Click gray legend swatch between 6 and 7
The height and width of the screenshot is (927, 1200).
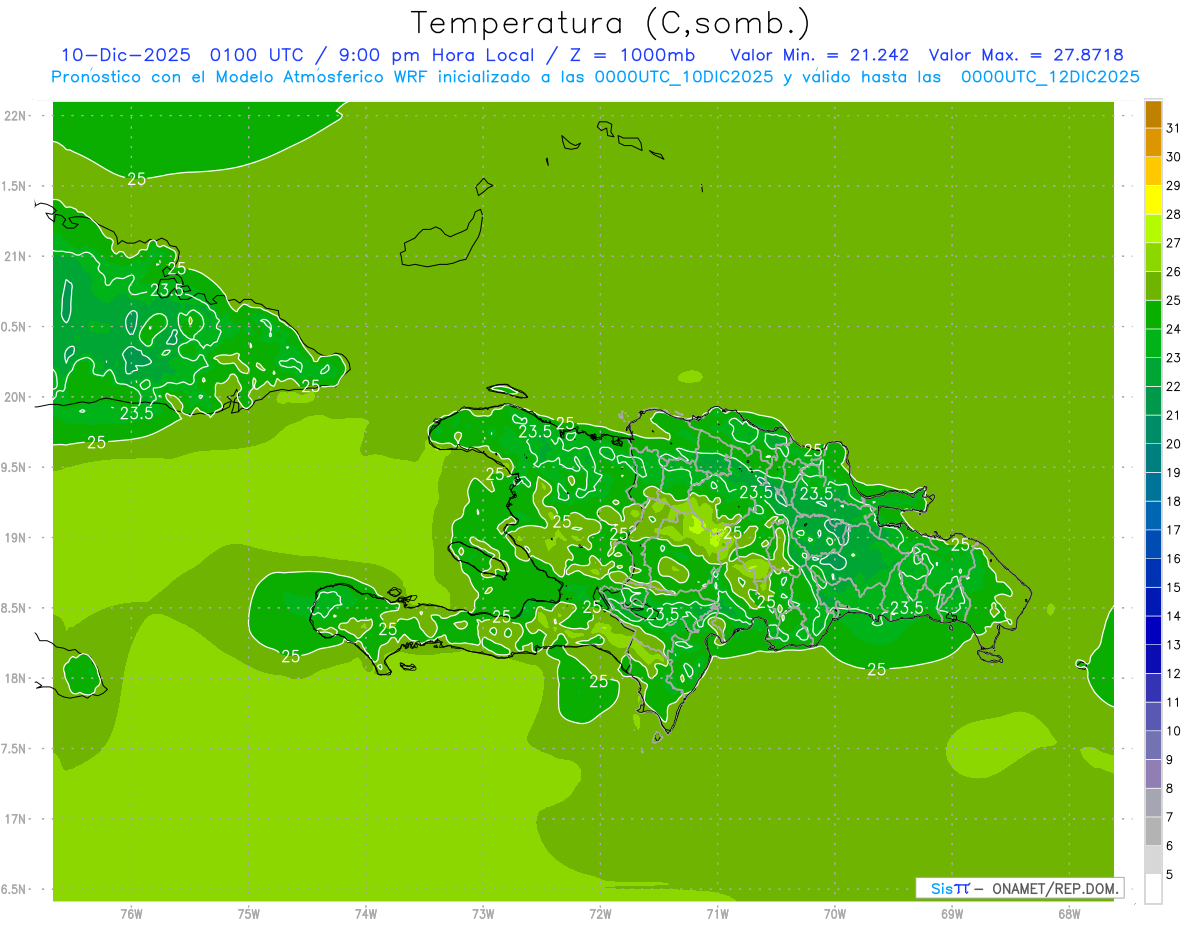click(1153, 831)
